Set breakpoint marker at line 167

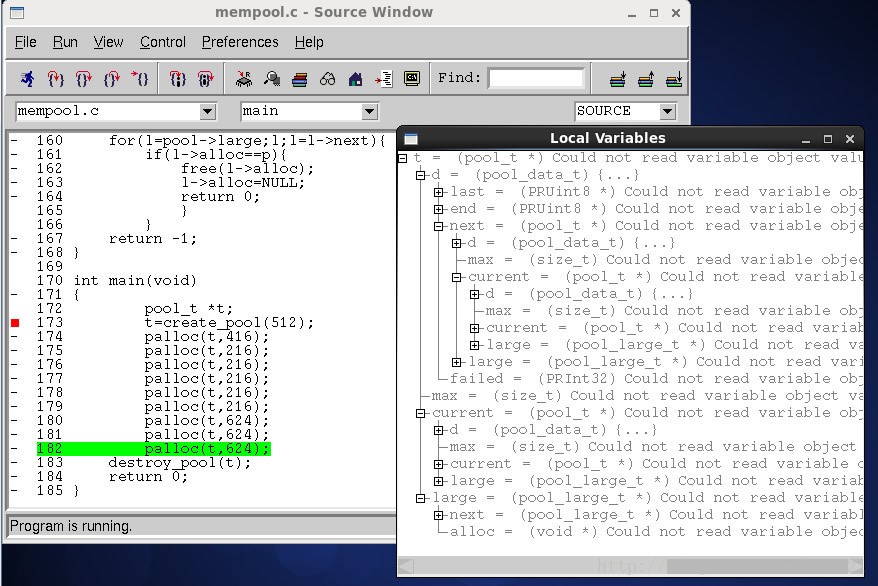tap(14, 238)
